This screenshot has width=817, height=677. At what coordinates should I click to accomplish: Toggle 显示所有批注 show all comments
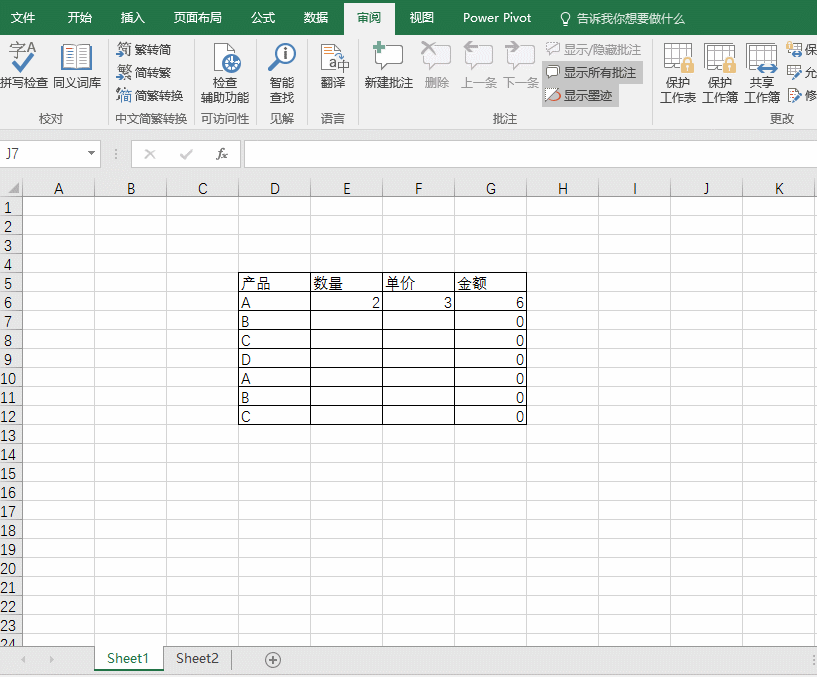click(591, 73)
